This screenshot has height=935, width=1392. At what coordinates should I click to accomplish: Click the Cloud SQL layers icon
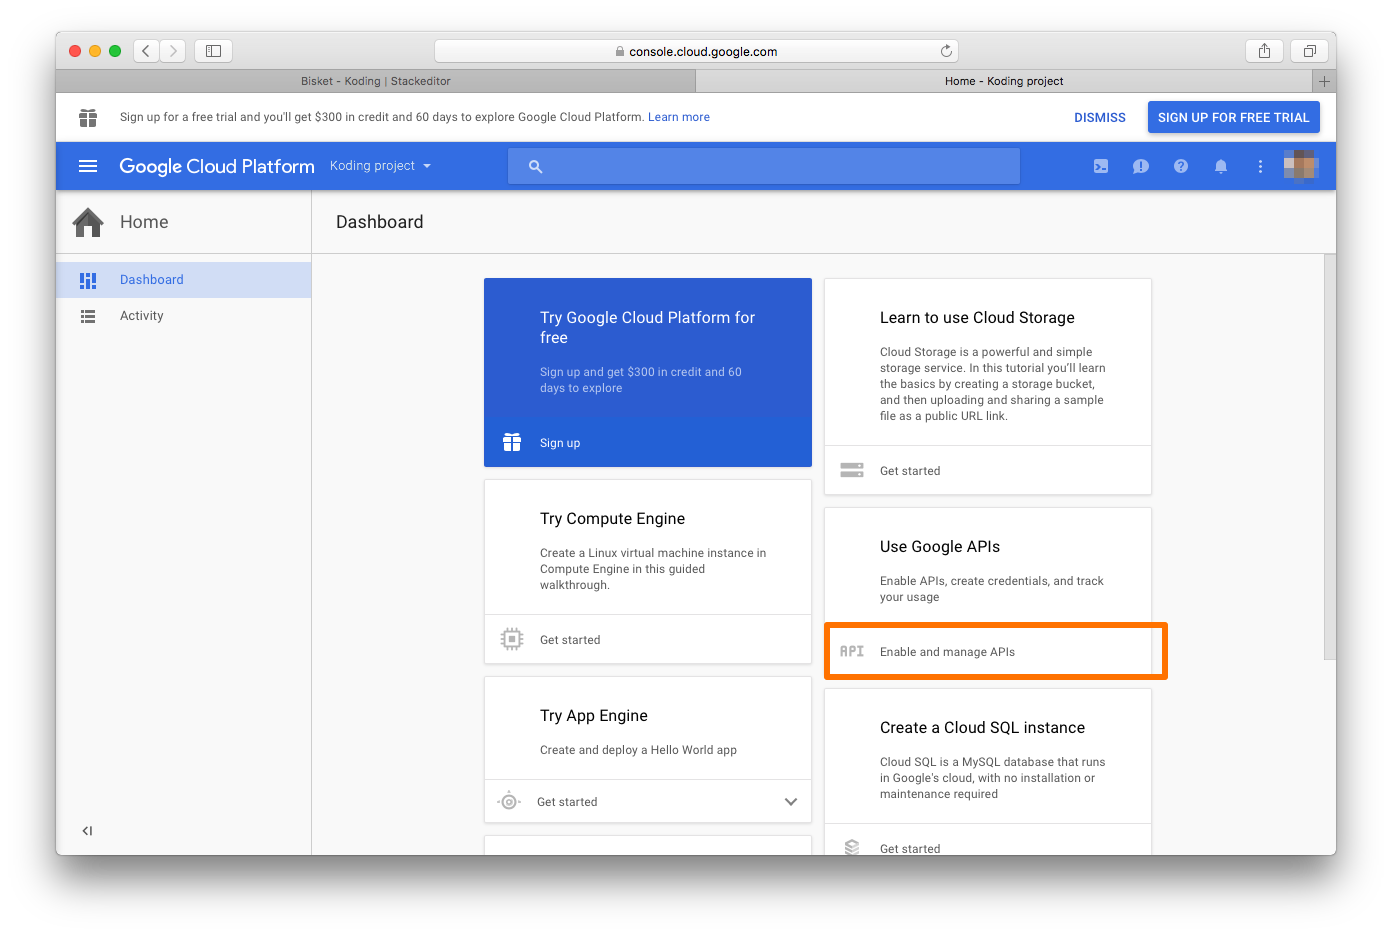coord(852,847)
